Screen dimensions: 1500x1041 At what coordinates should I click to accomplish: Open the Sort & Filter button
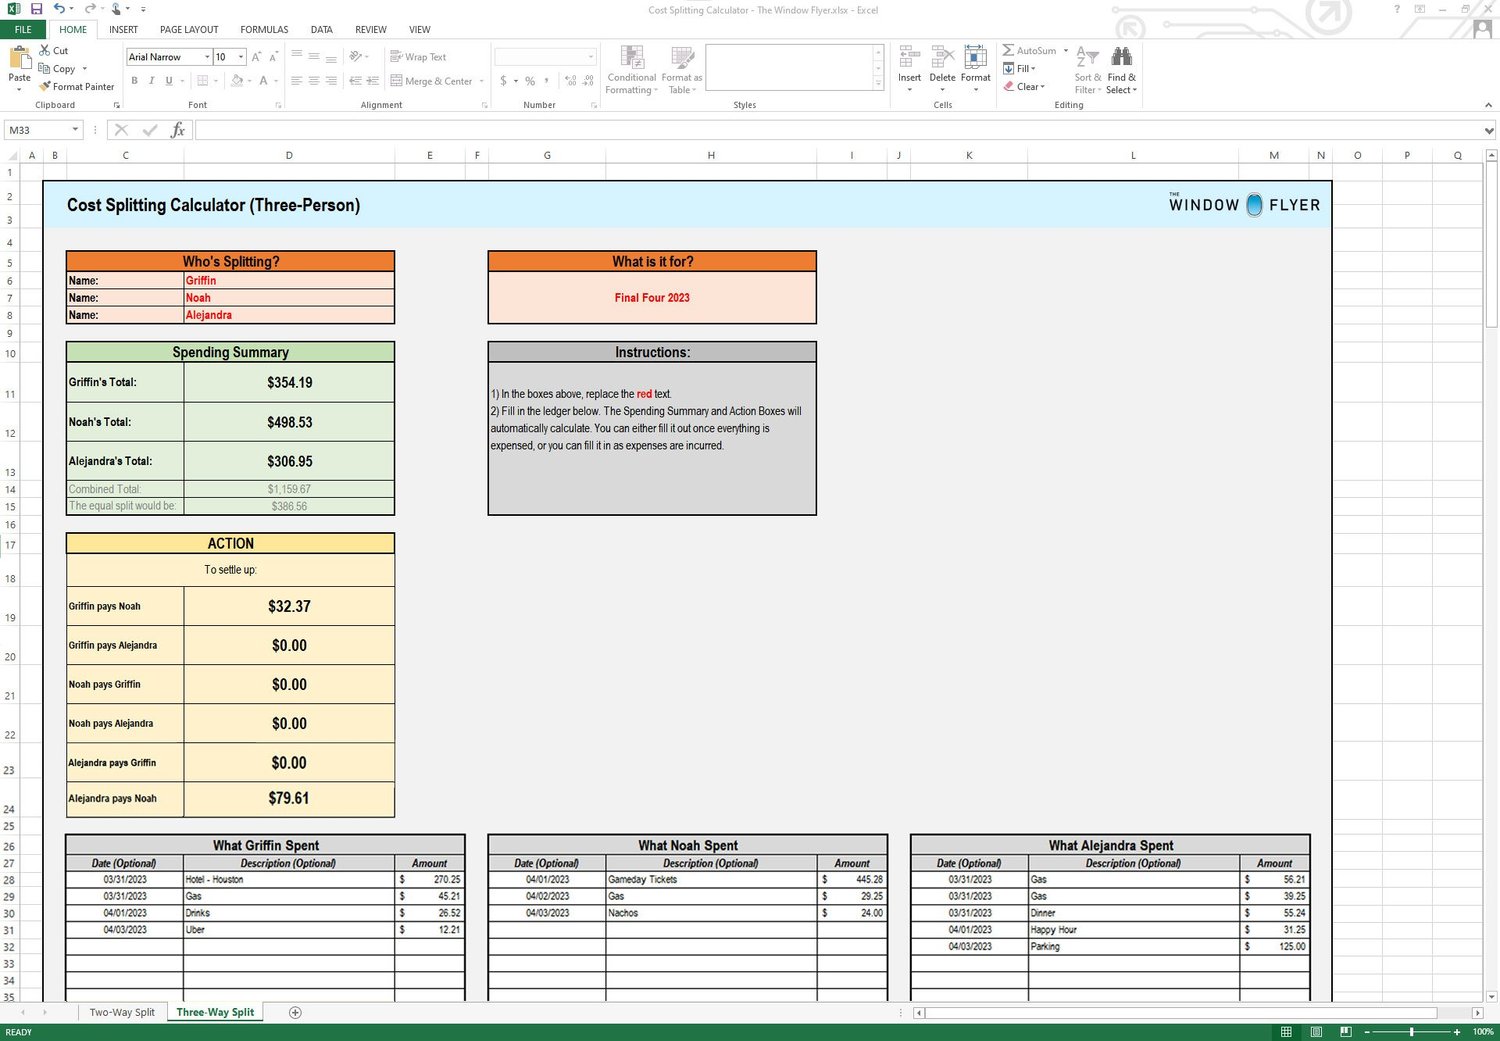[x=1088, y=70]
